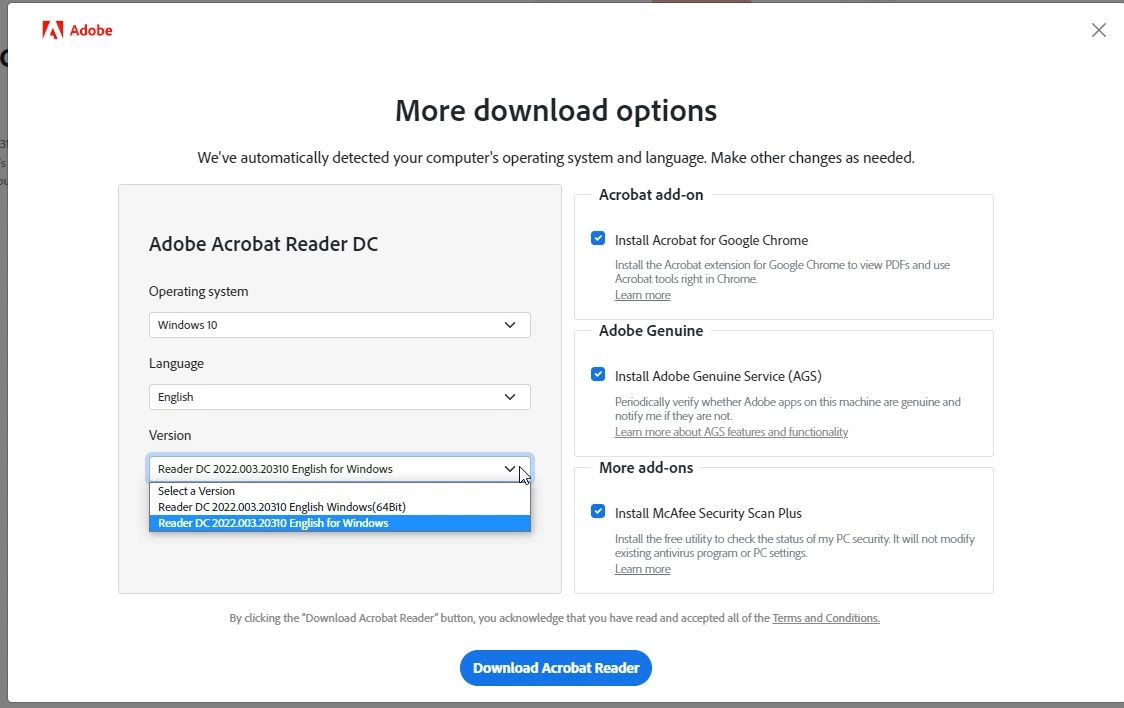This screenshot has height=708, width=1124.
Task: Click the 'Version' label
Action: 170,435
